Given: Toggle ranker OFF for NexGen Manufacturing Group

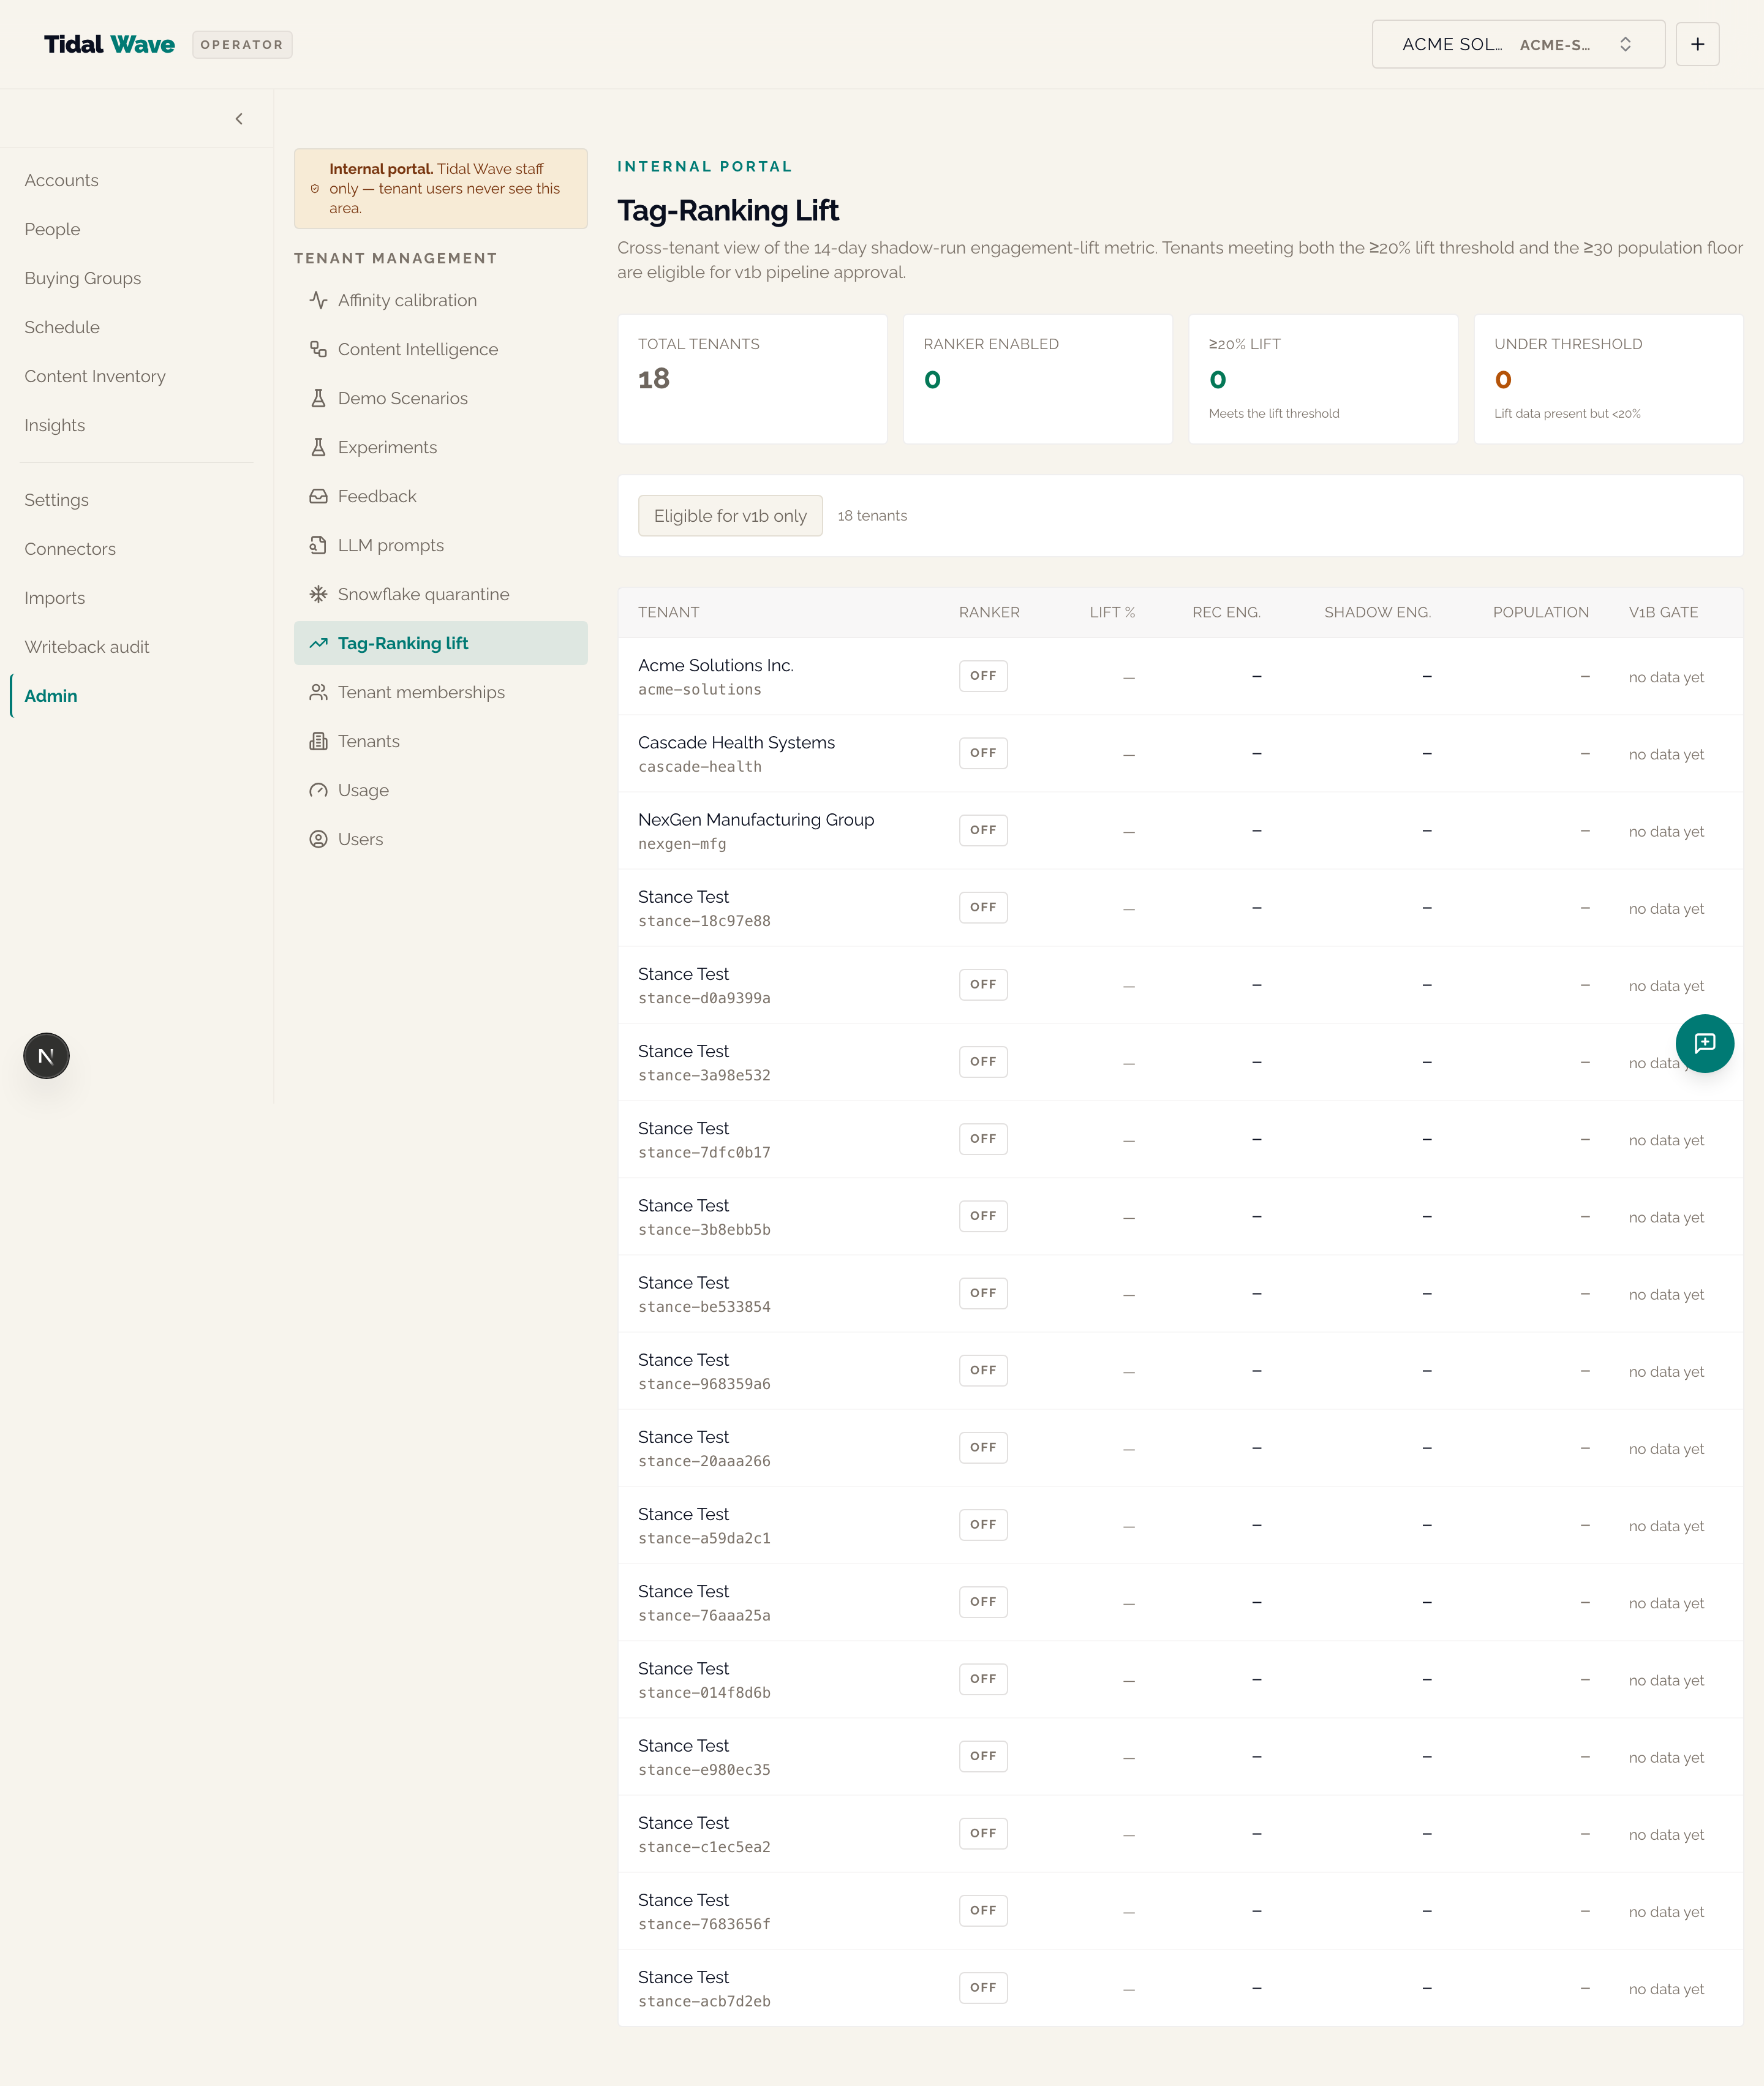Looking at the screenshot, I should coord(982,830).
